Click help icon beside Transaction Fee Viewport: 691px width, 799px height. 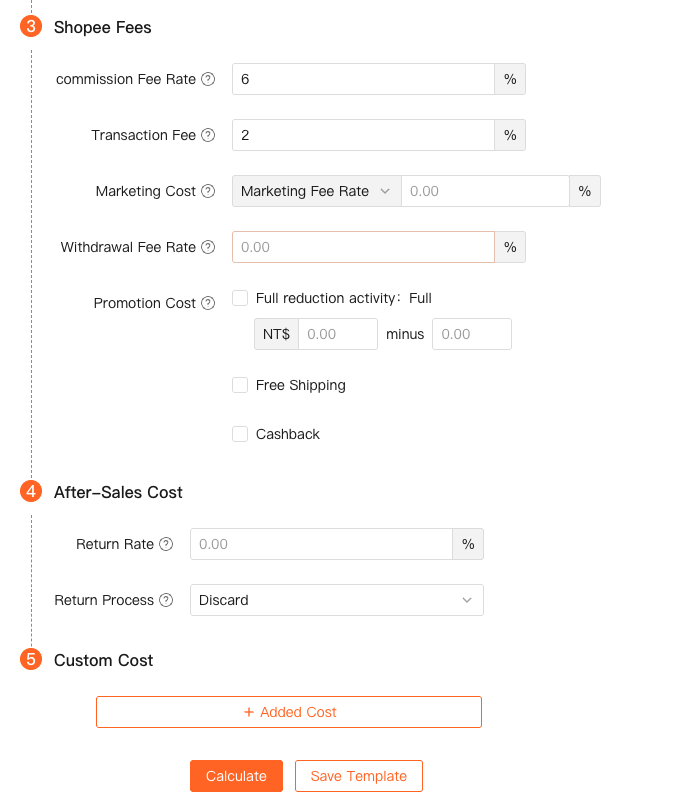pyautogui.click(x=208, y=135)
